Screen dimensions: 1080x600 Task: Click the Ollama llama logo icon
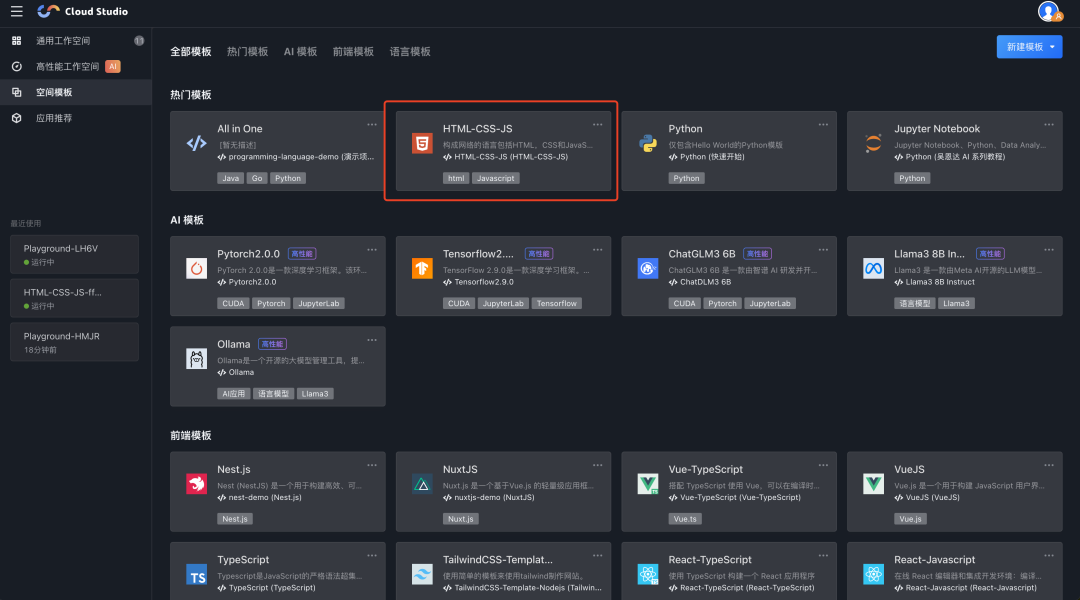tap(196, 358)
